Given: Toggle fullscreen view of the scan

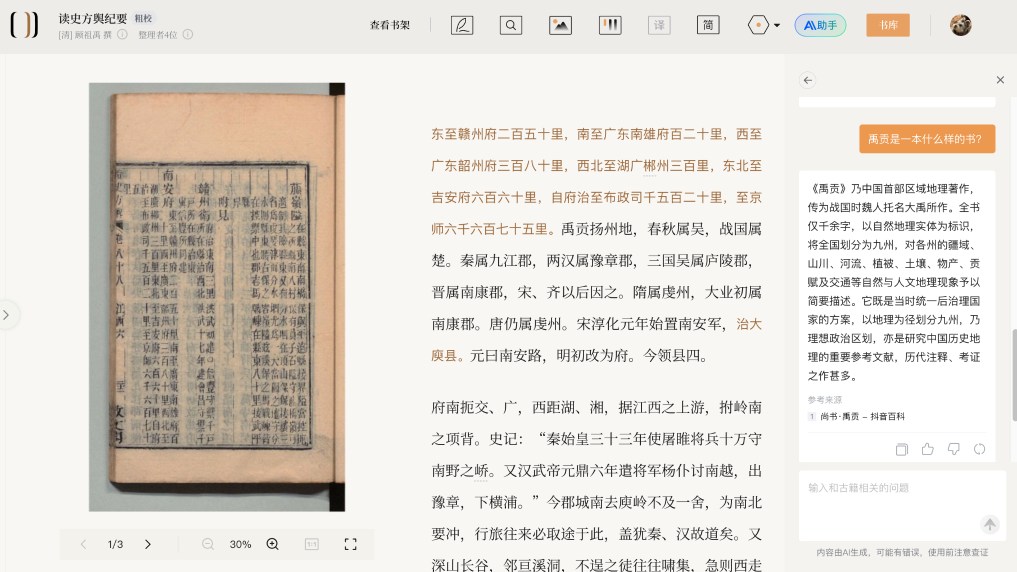Looking at the screenshot, I should 350,544.
